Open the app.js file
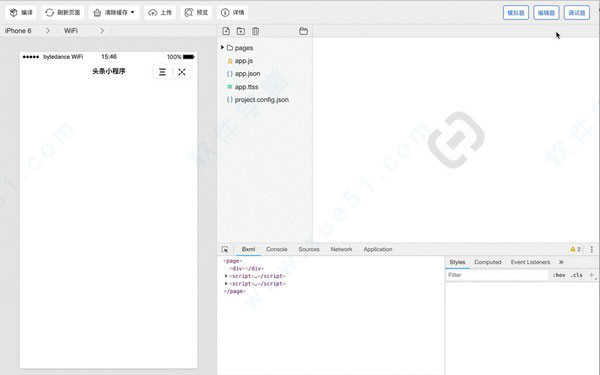The width and height of the screenshot is (600, 375). point(244,61)
